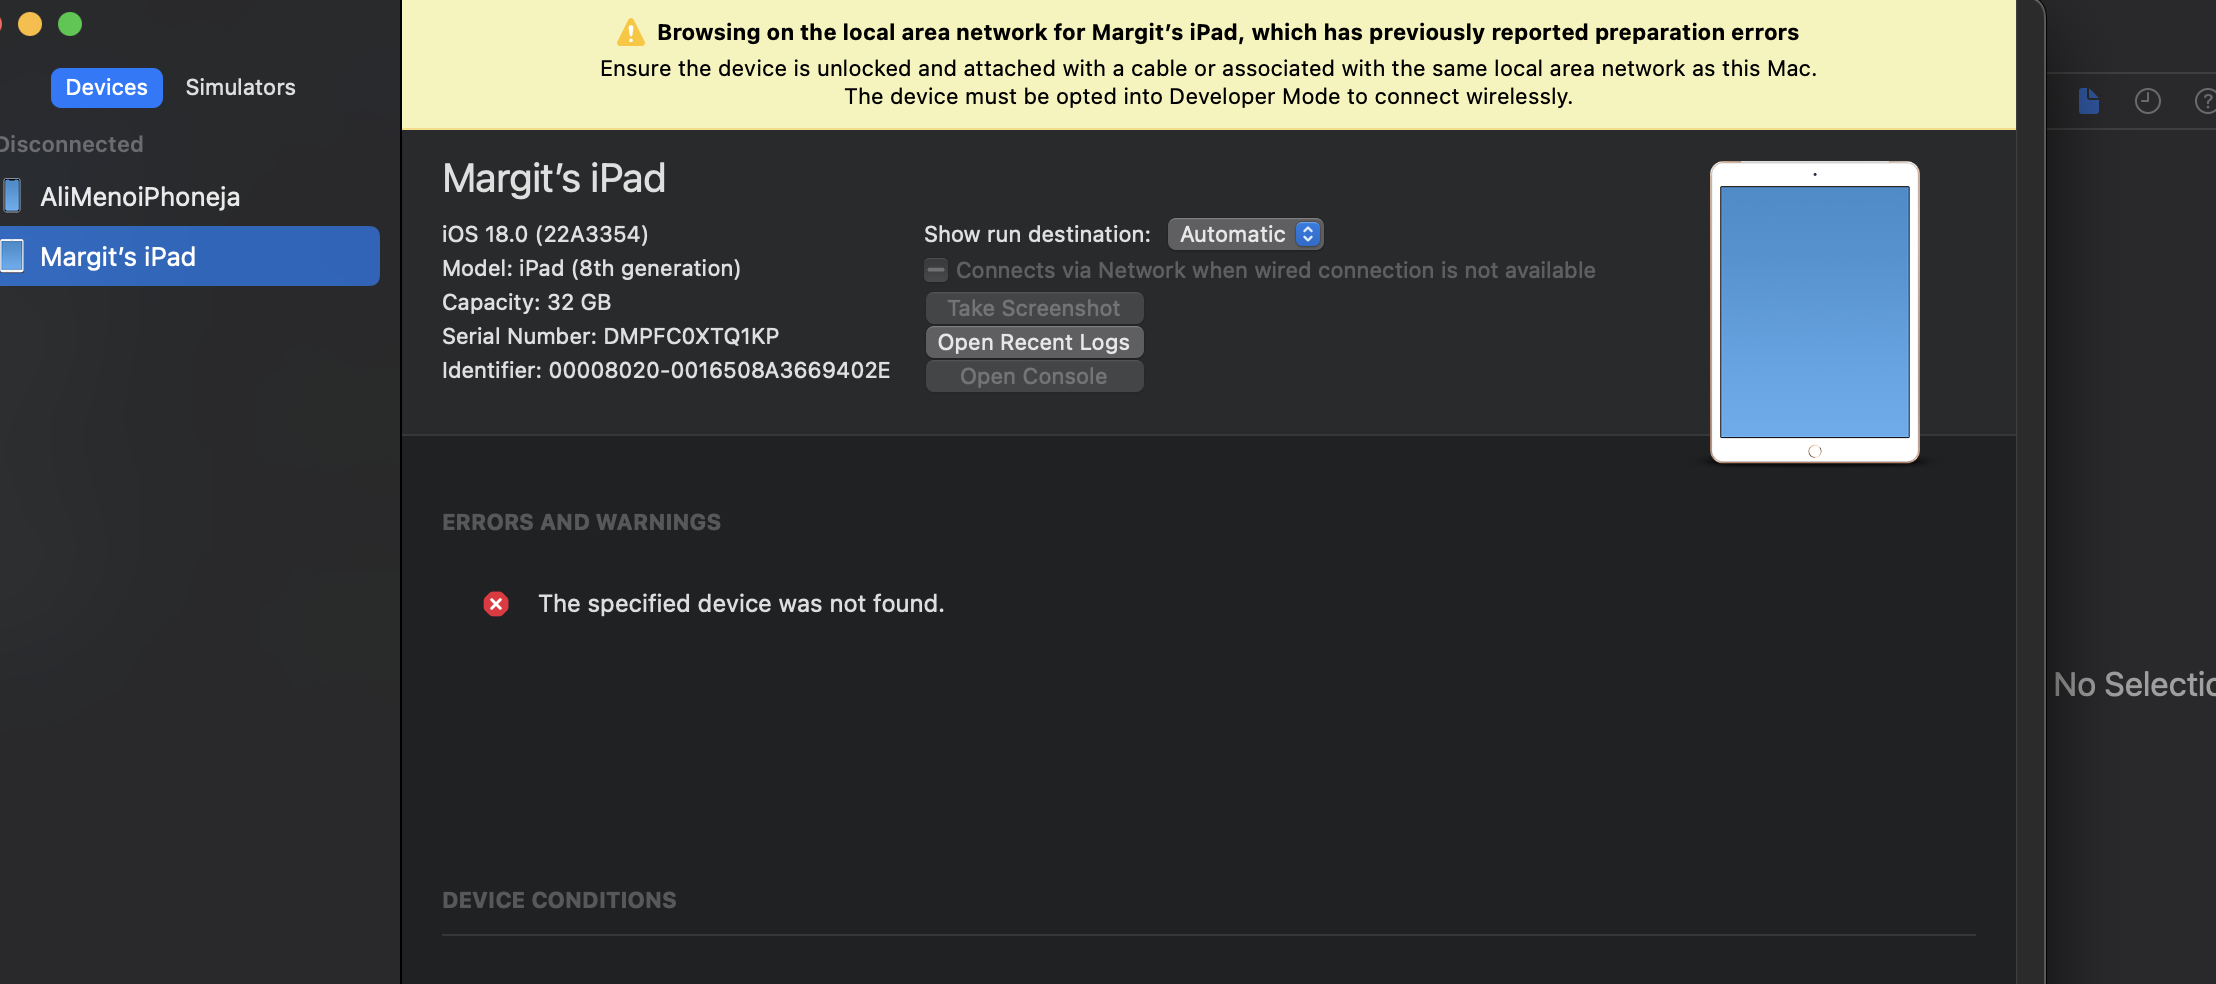The width and height of the screenshot is (2216, 984).
Task: Click the Automatic popup blue arrow stepper
Action: (x=1307, y=234)
